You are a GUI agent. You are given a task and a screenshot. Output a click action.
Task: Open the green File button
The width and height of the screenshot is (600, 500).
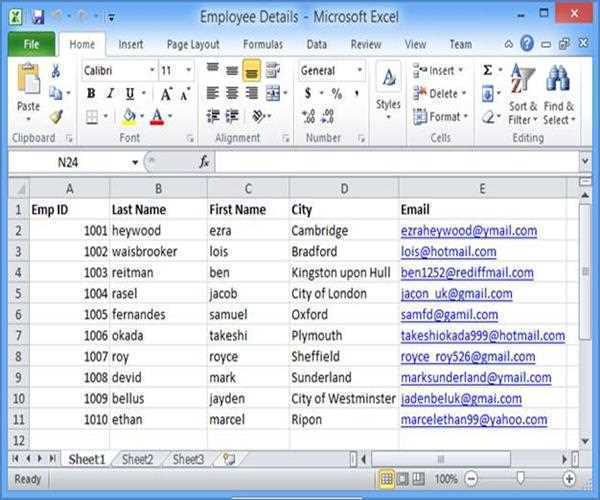31,44
